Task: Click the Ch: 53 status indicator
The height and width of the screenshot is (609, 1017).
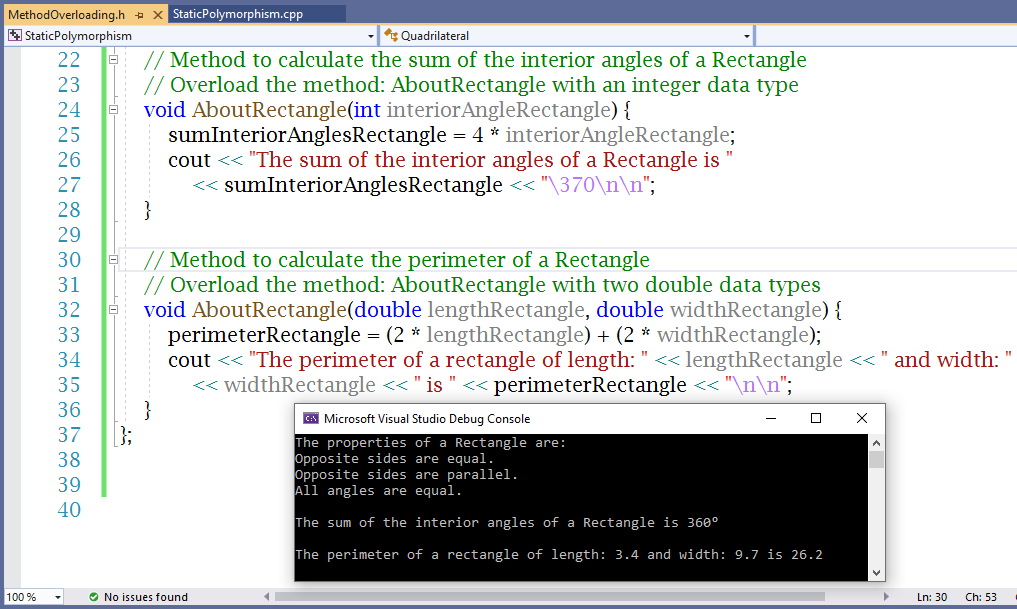Action: click(x=981, y=597)
